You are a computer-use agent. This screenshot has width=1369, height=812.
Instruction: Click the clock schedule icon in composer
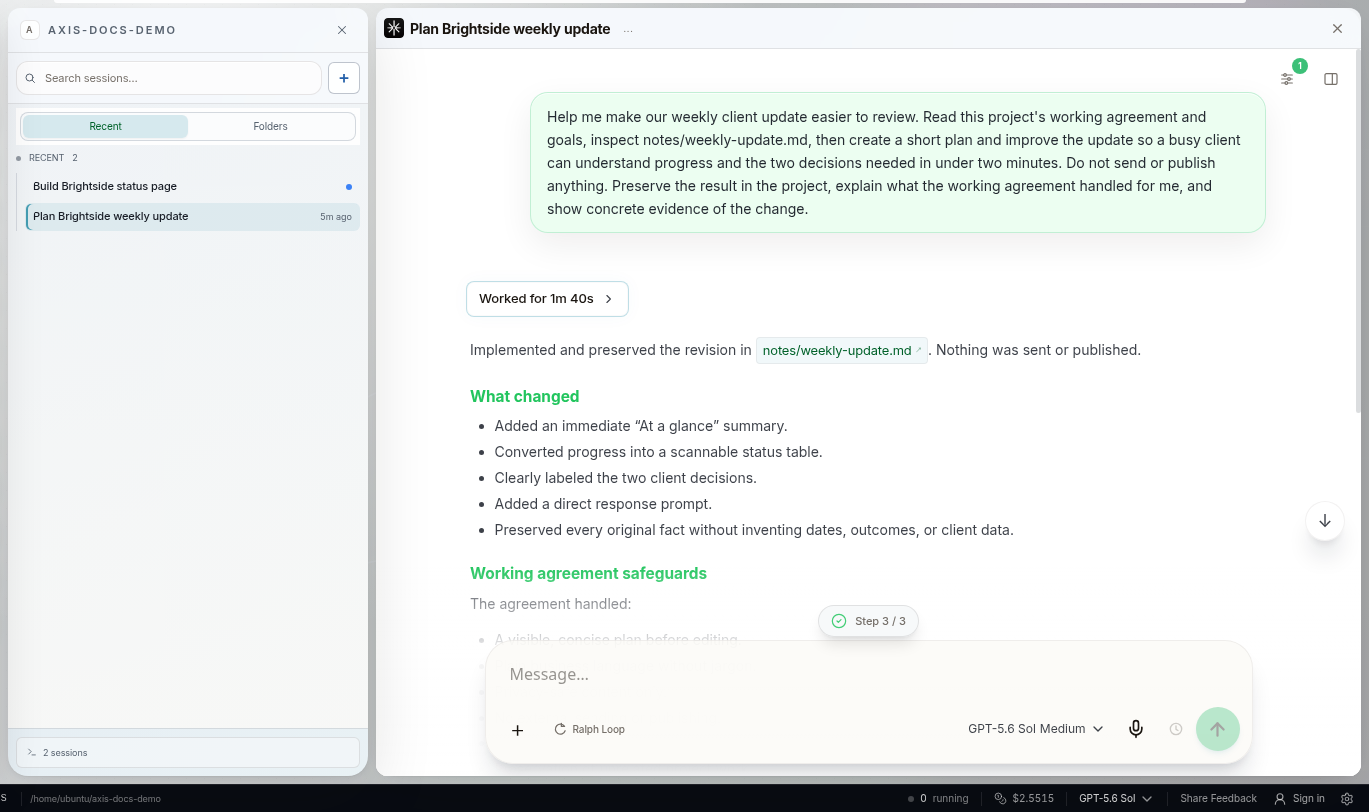click(x=1176, y=729)
